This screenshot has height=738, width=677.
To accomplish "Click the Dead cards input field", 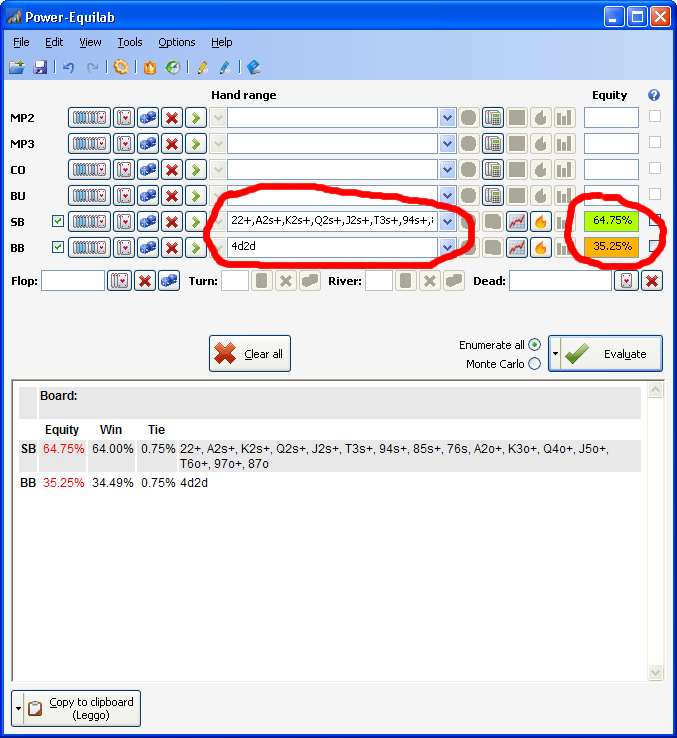I will coord(560,281).
